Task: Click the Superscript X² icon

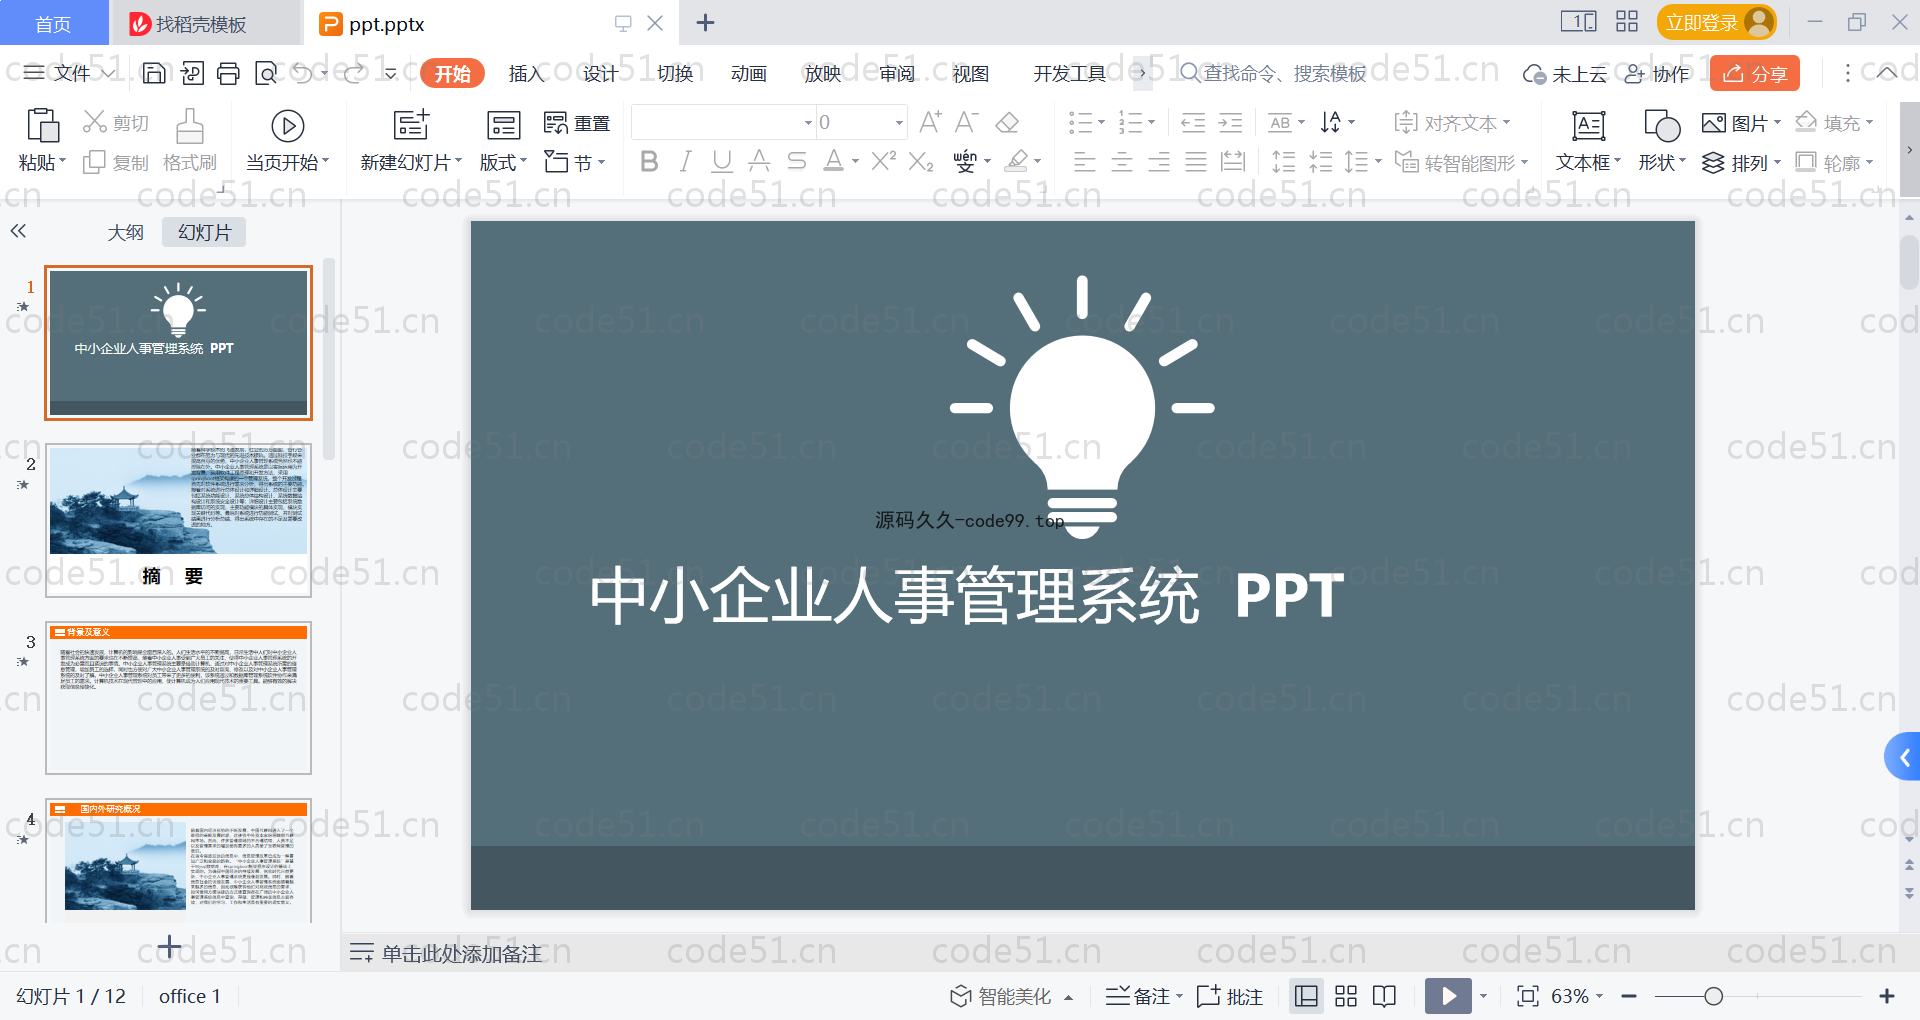Action: 883,161
